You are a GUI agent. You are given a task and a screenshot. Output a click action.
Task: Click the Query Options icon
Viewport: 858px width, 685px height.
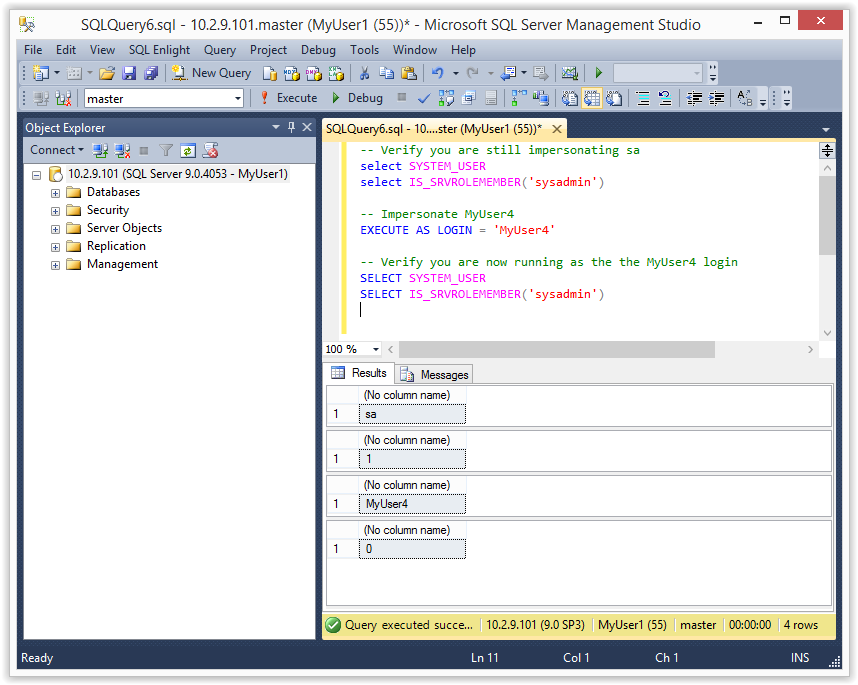point(468,98)
